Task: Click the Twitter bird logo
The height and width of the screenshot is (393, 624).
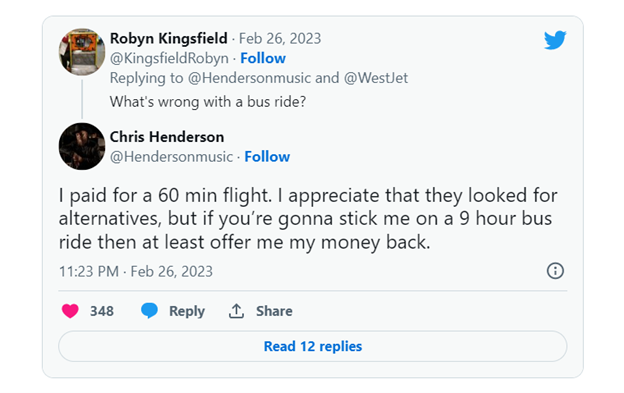Action: pyautogui.click(x=555, y=40)
